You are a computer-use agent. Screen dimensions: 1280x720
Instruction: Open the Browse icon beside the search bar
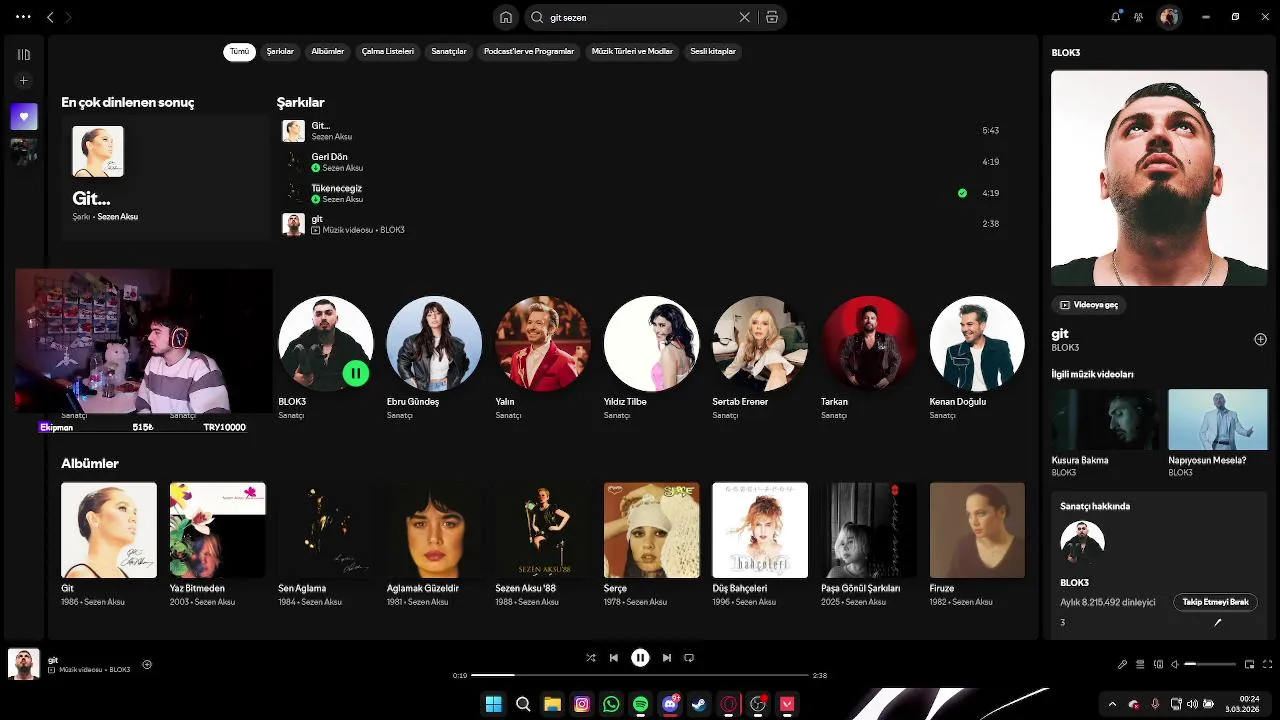771,17
